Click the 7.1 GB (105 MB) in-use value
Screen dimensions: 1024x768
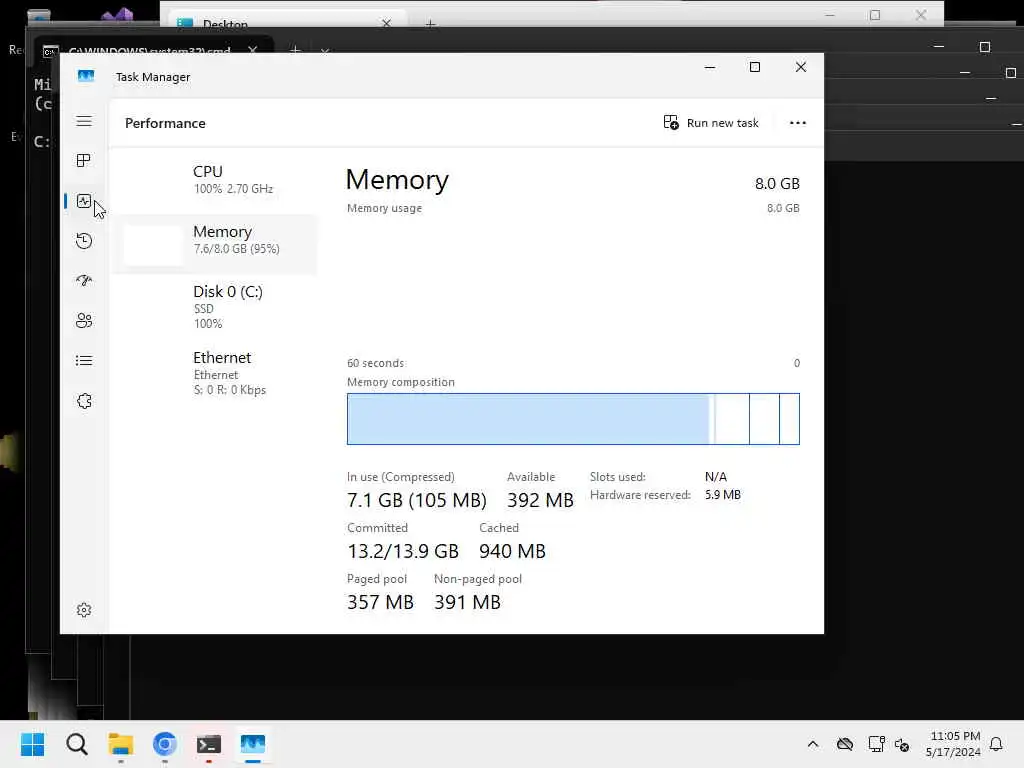pyautogui.click(x=417, y=500)
